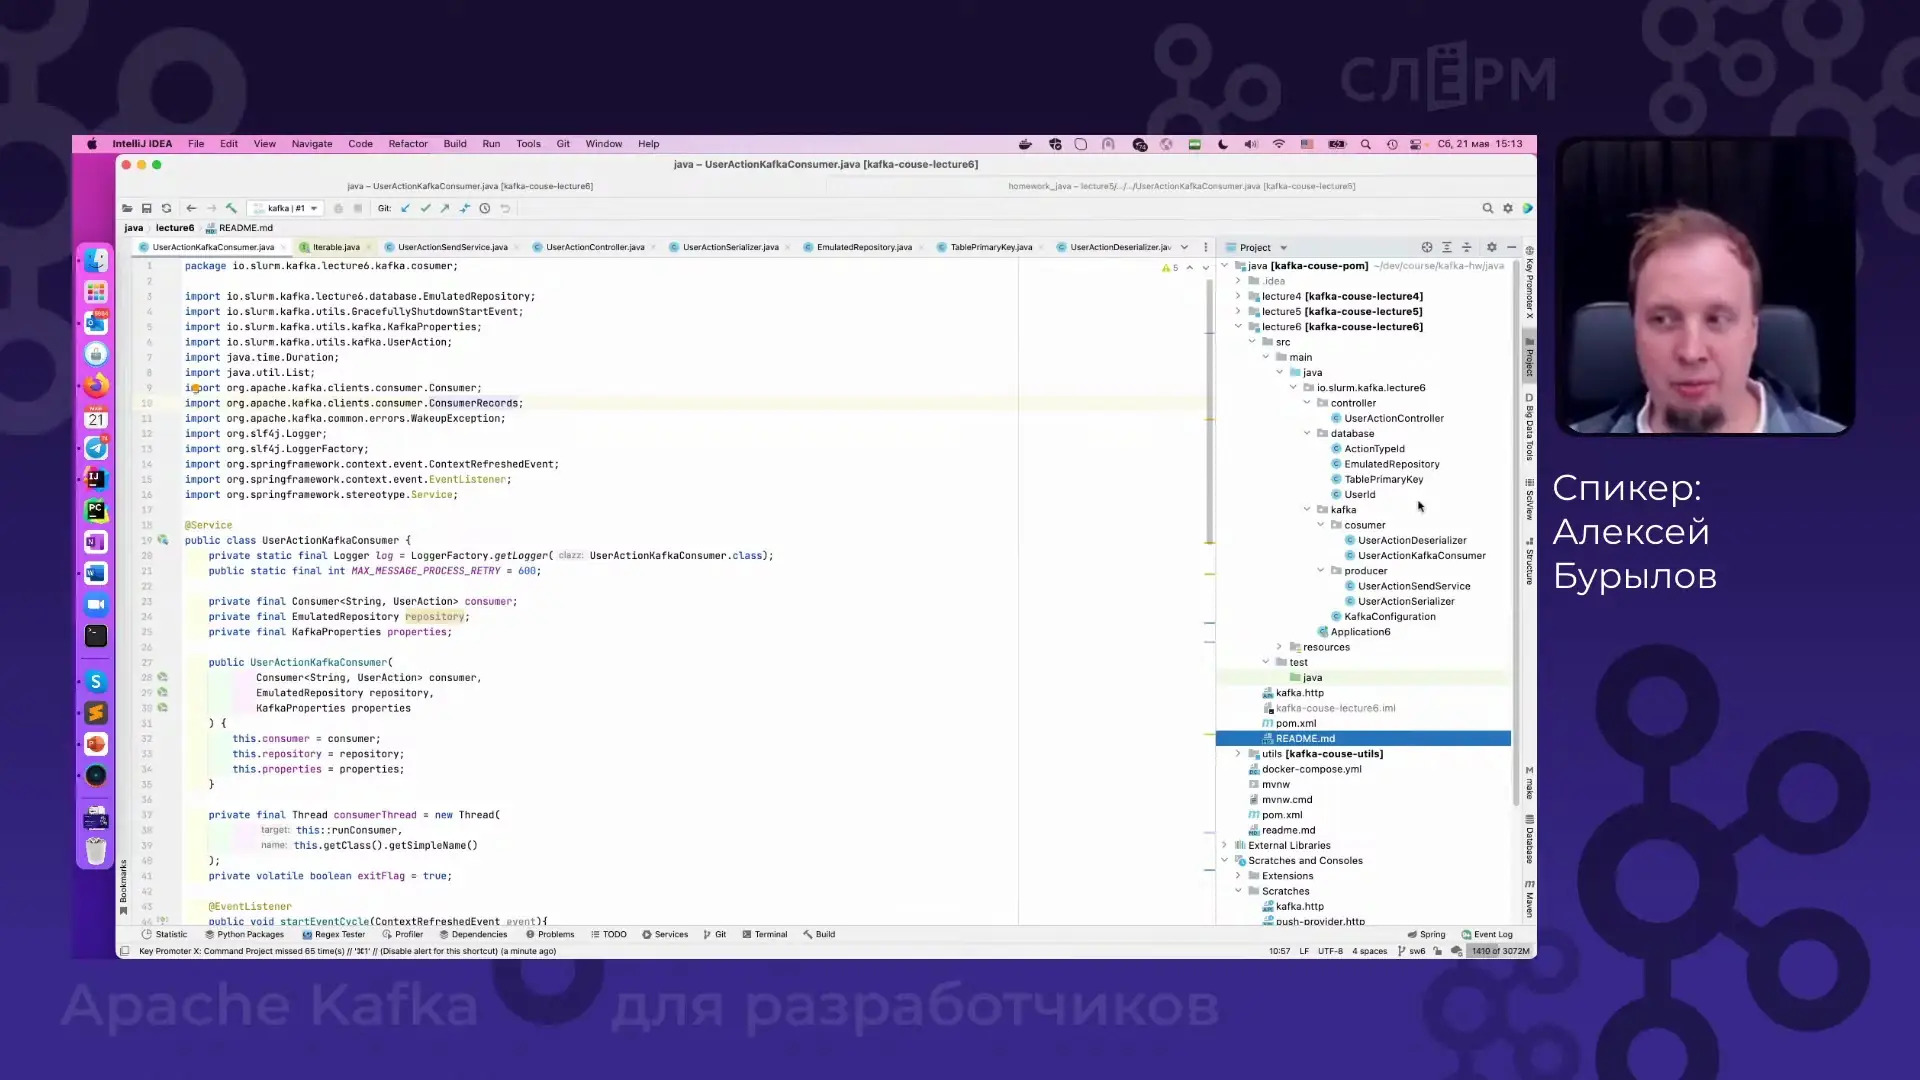Viewport: 1920px width, 1080px height.
Task: Click the Git Update Project arrow
Action: pos(405,208)
